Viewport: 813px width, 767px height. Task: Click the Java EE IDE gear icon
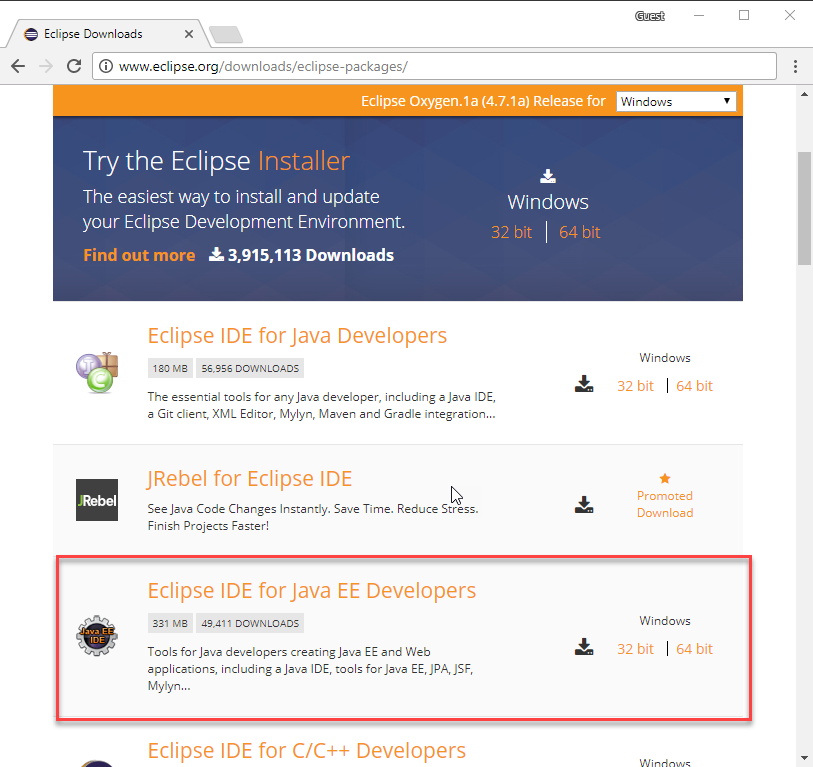97,636
